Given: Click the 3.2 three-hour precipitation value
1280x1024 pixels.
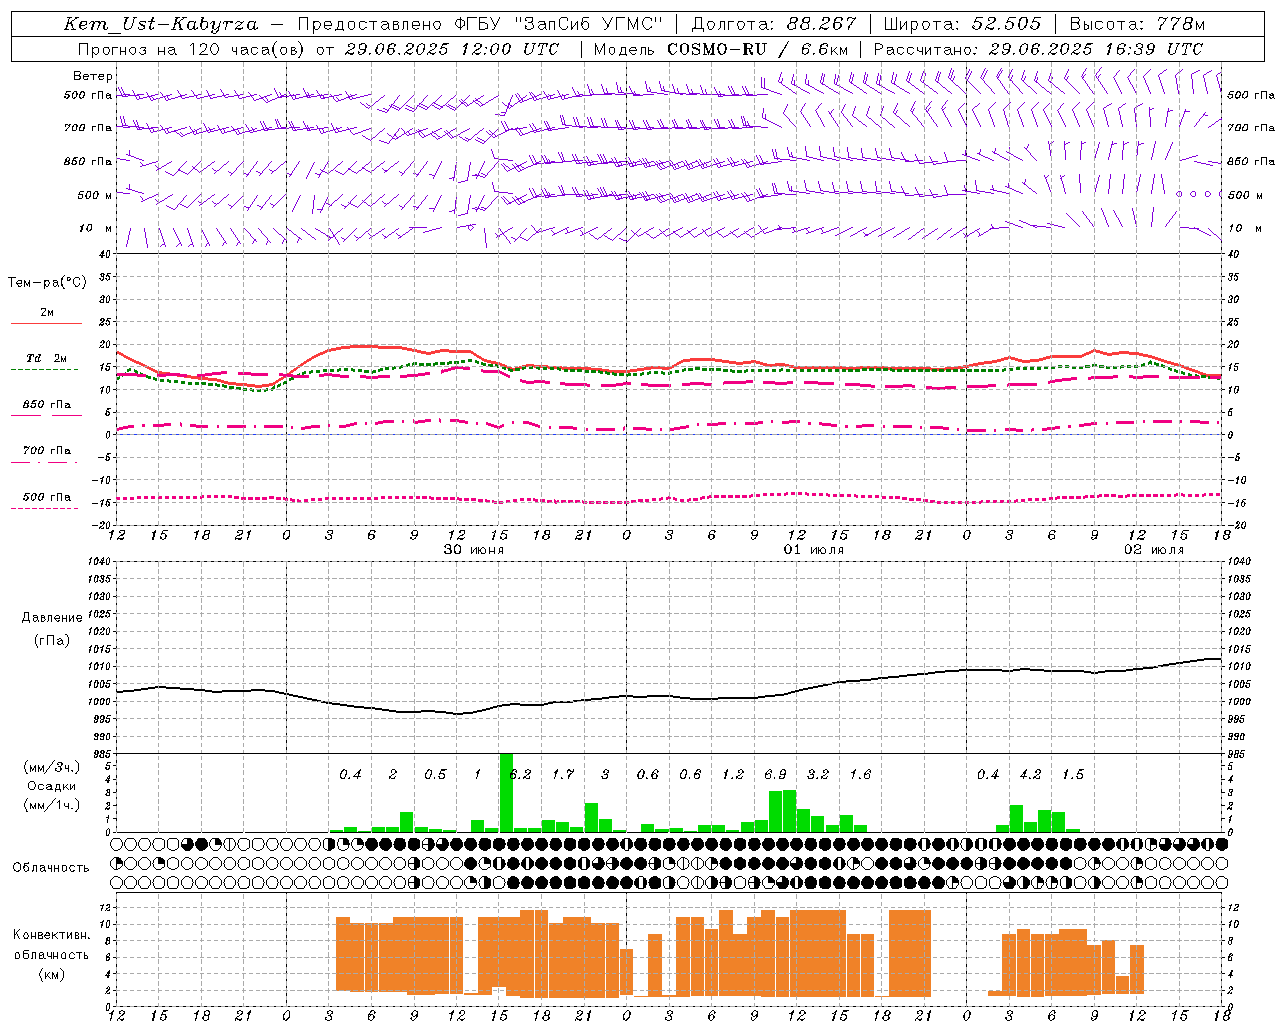Looking at the screenshot, I should click(x=818, y=774).
